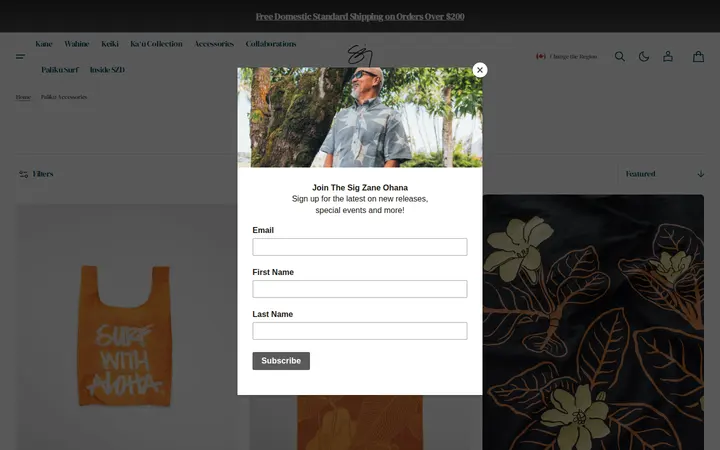Screen dimensions: 720x450
Task: Focus the Email input field
Action: coord(360,247)
